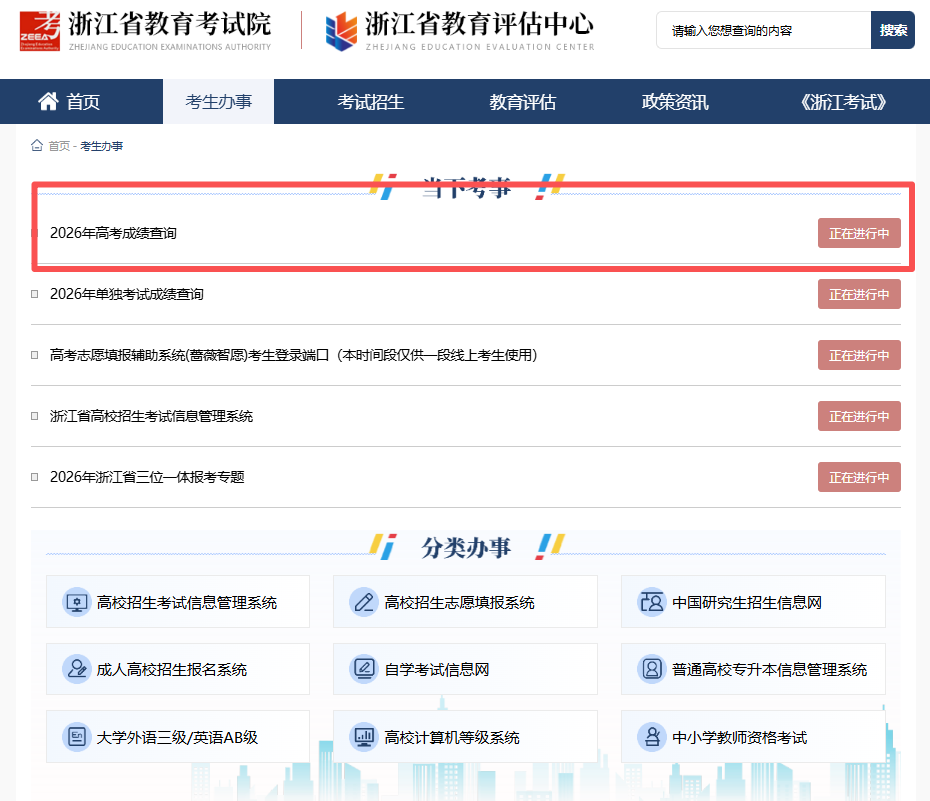930x801 pixels.
Task: Click the 浙江省教育评估中心 title text
Action: click(x=479, y=24)
